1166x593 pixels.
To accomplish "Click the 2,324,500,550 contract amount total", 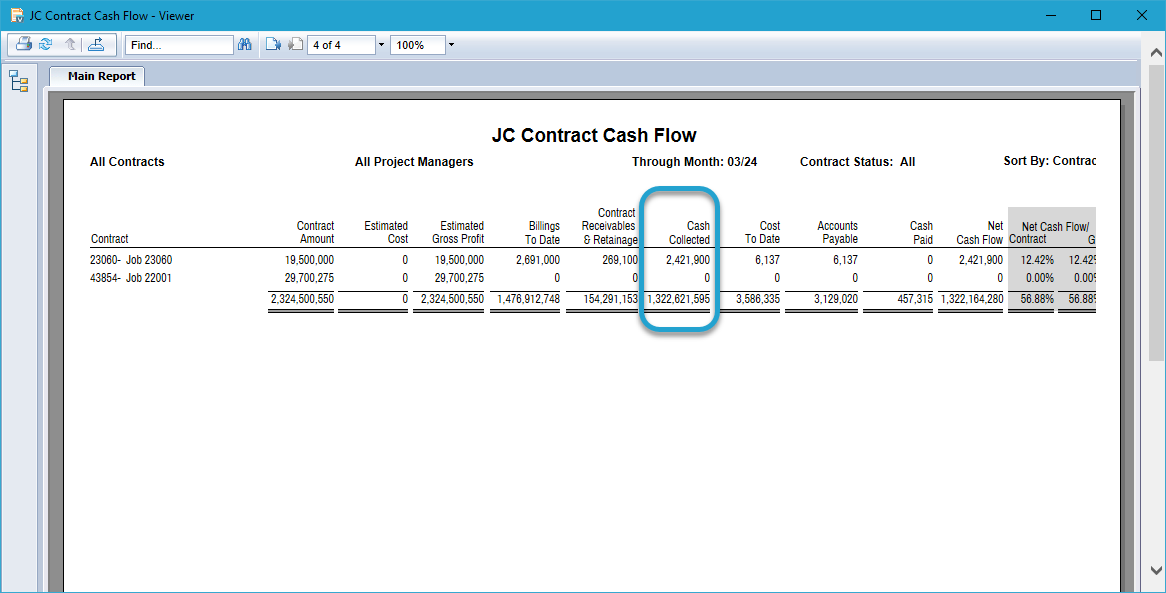I will (302, 299).
